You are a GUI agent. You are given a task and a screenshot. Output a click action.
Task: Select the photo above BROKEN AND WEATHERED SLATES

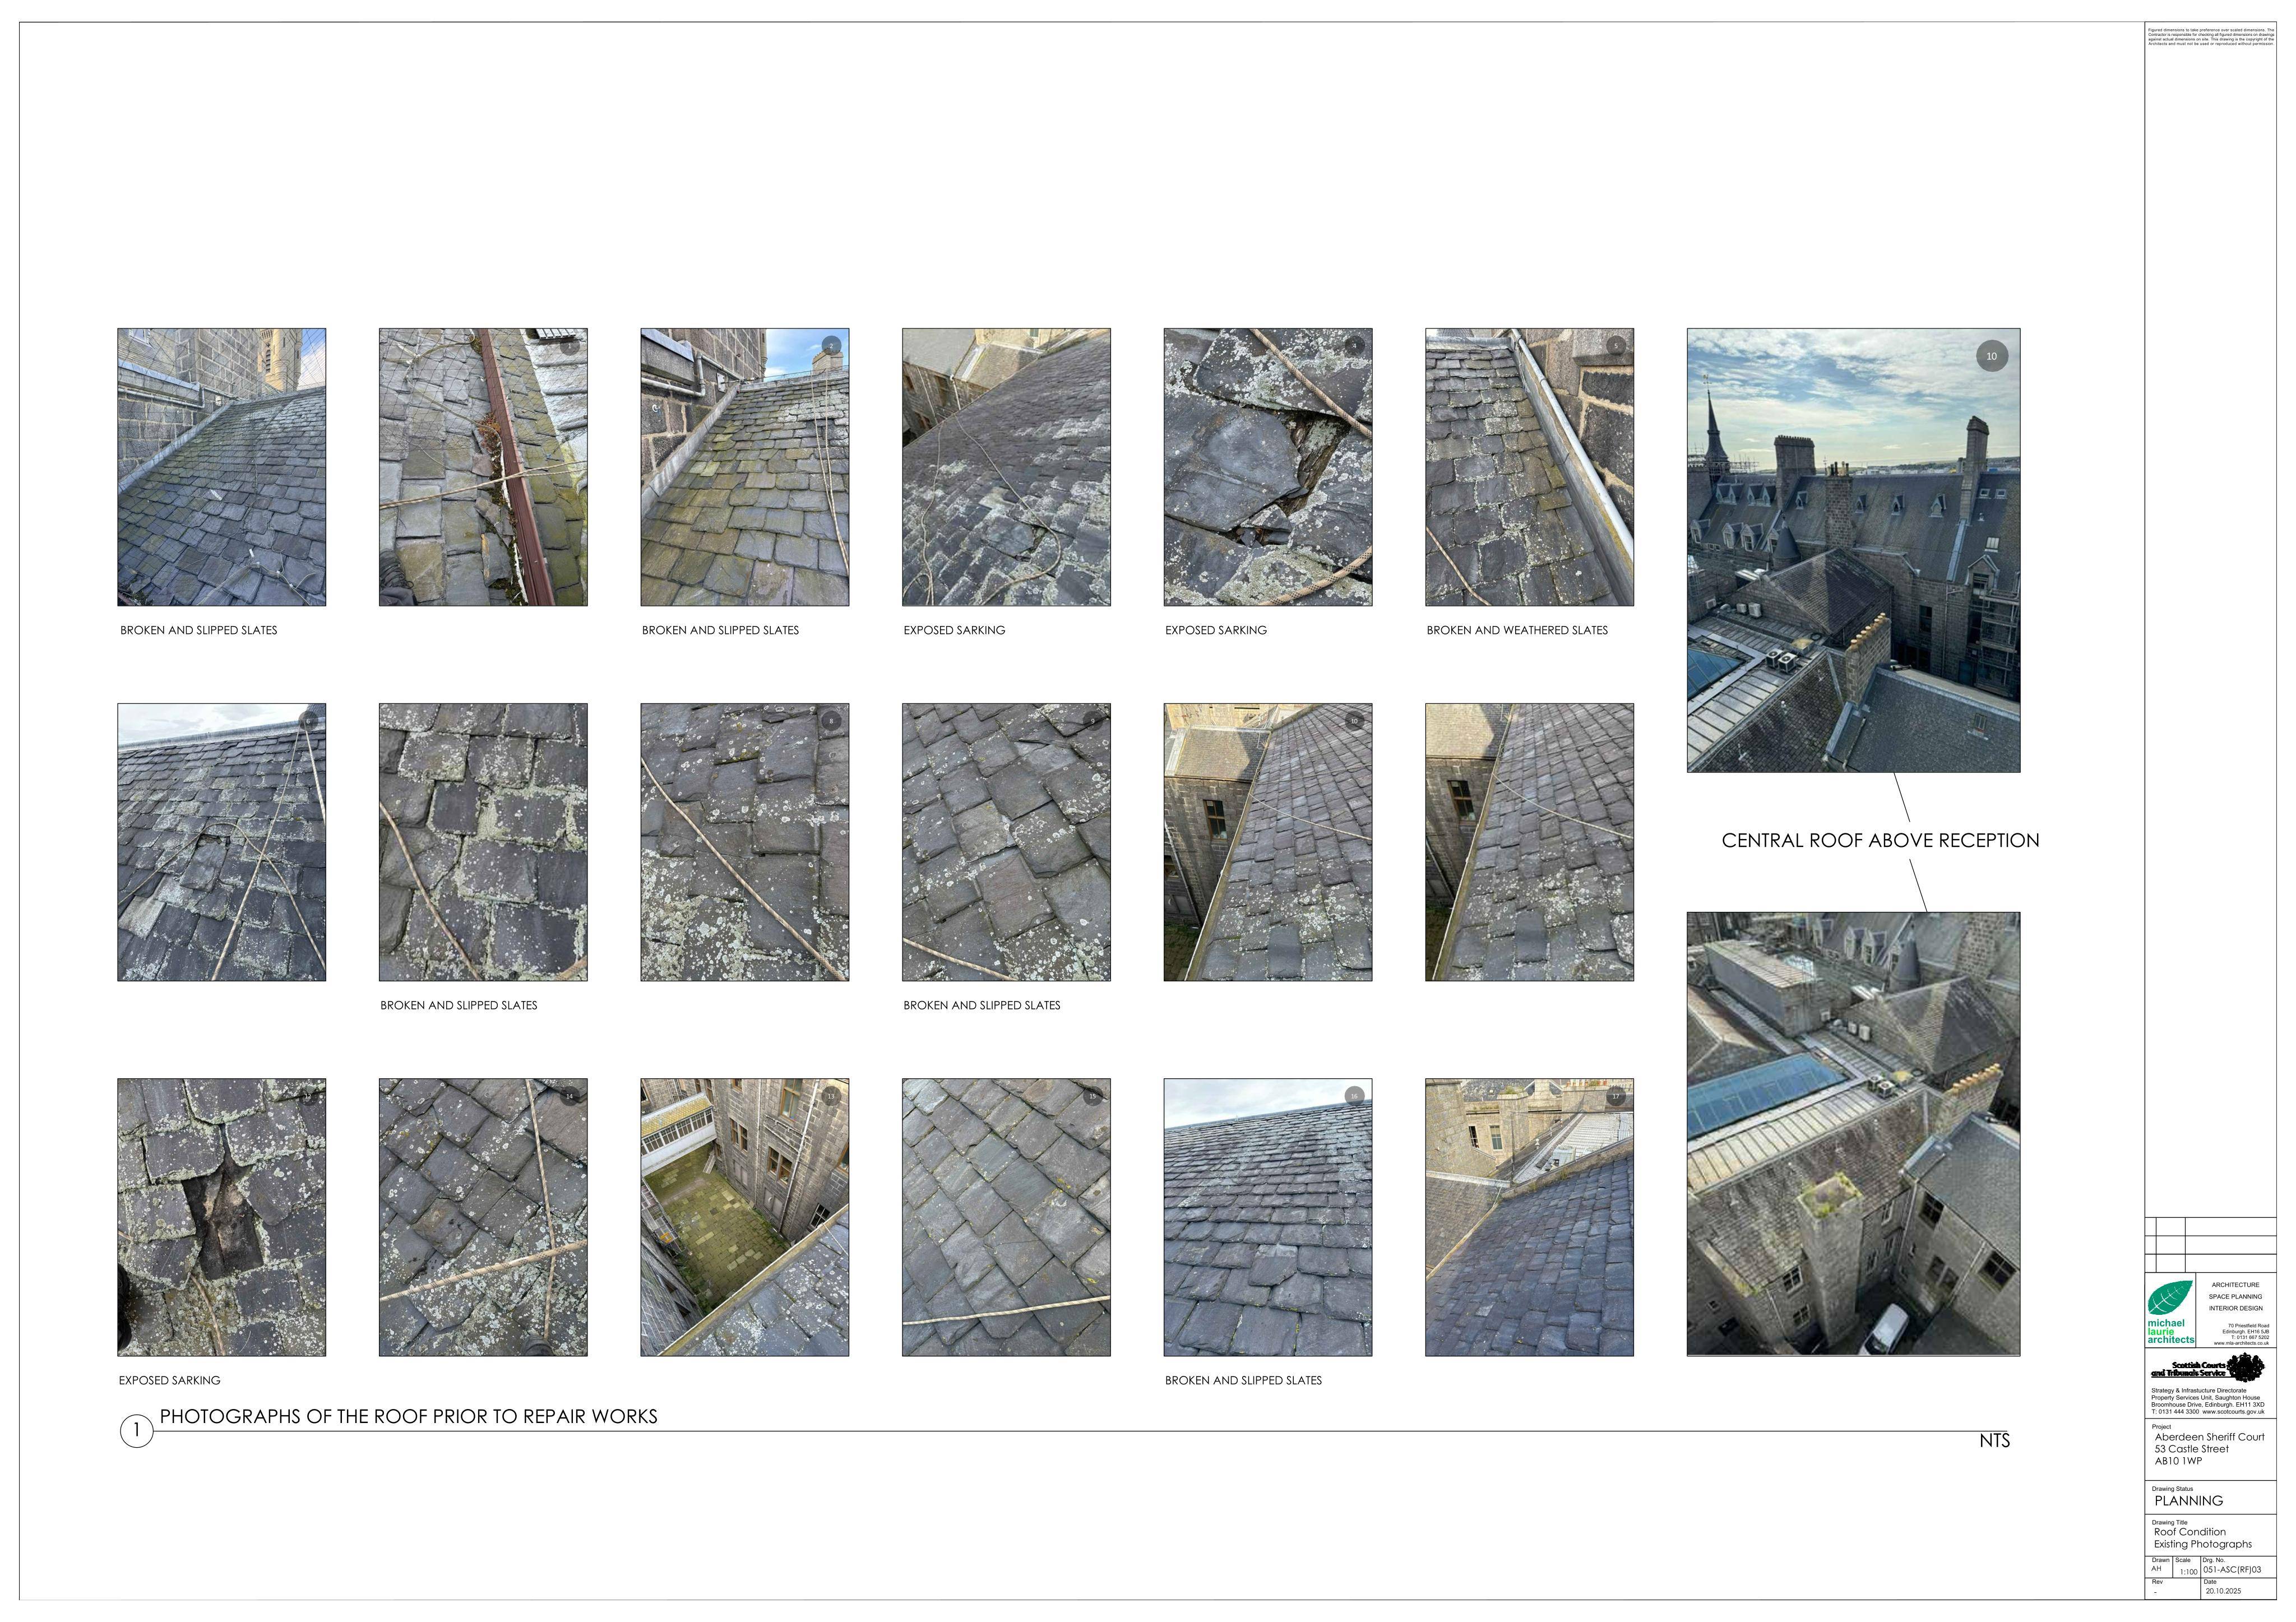tap(1529, 467)
